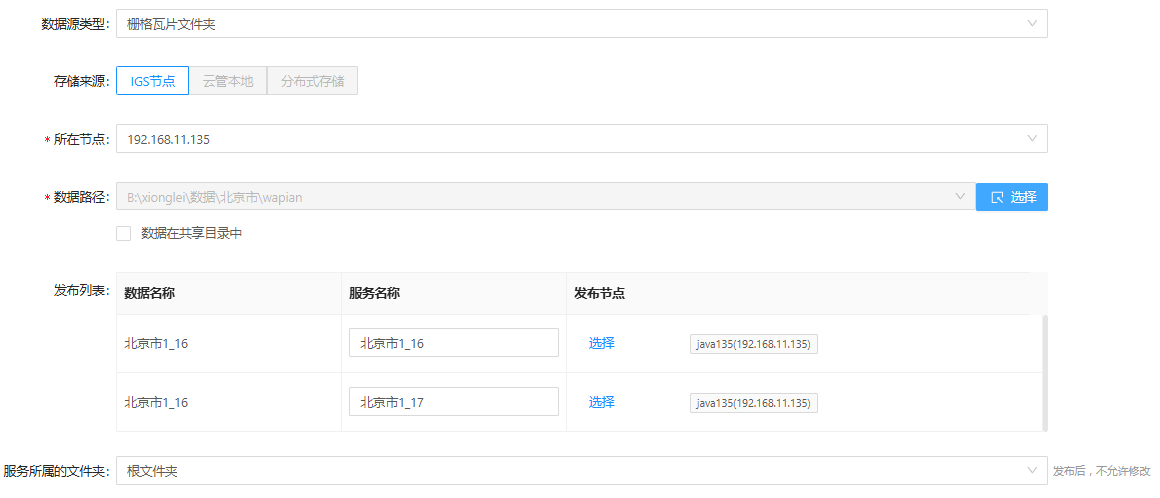Open the 服务所属的文件夹 dropdown showing 根文件夹
The height and width of the screenshot is (498, 1160).
pyautogui.click(x=581, y=471)
